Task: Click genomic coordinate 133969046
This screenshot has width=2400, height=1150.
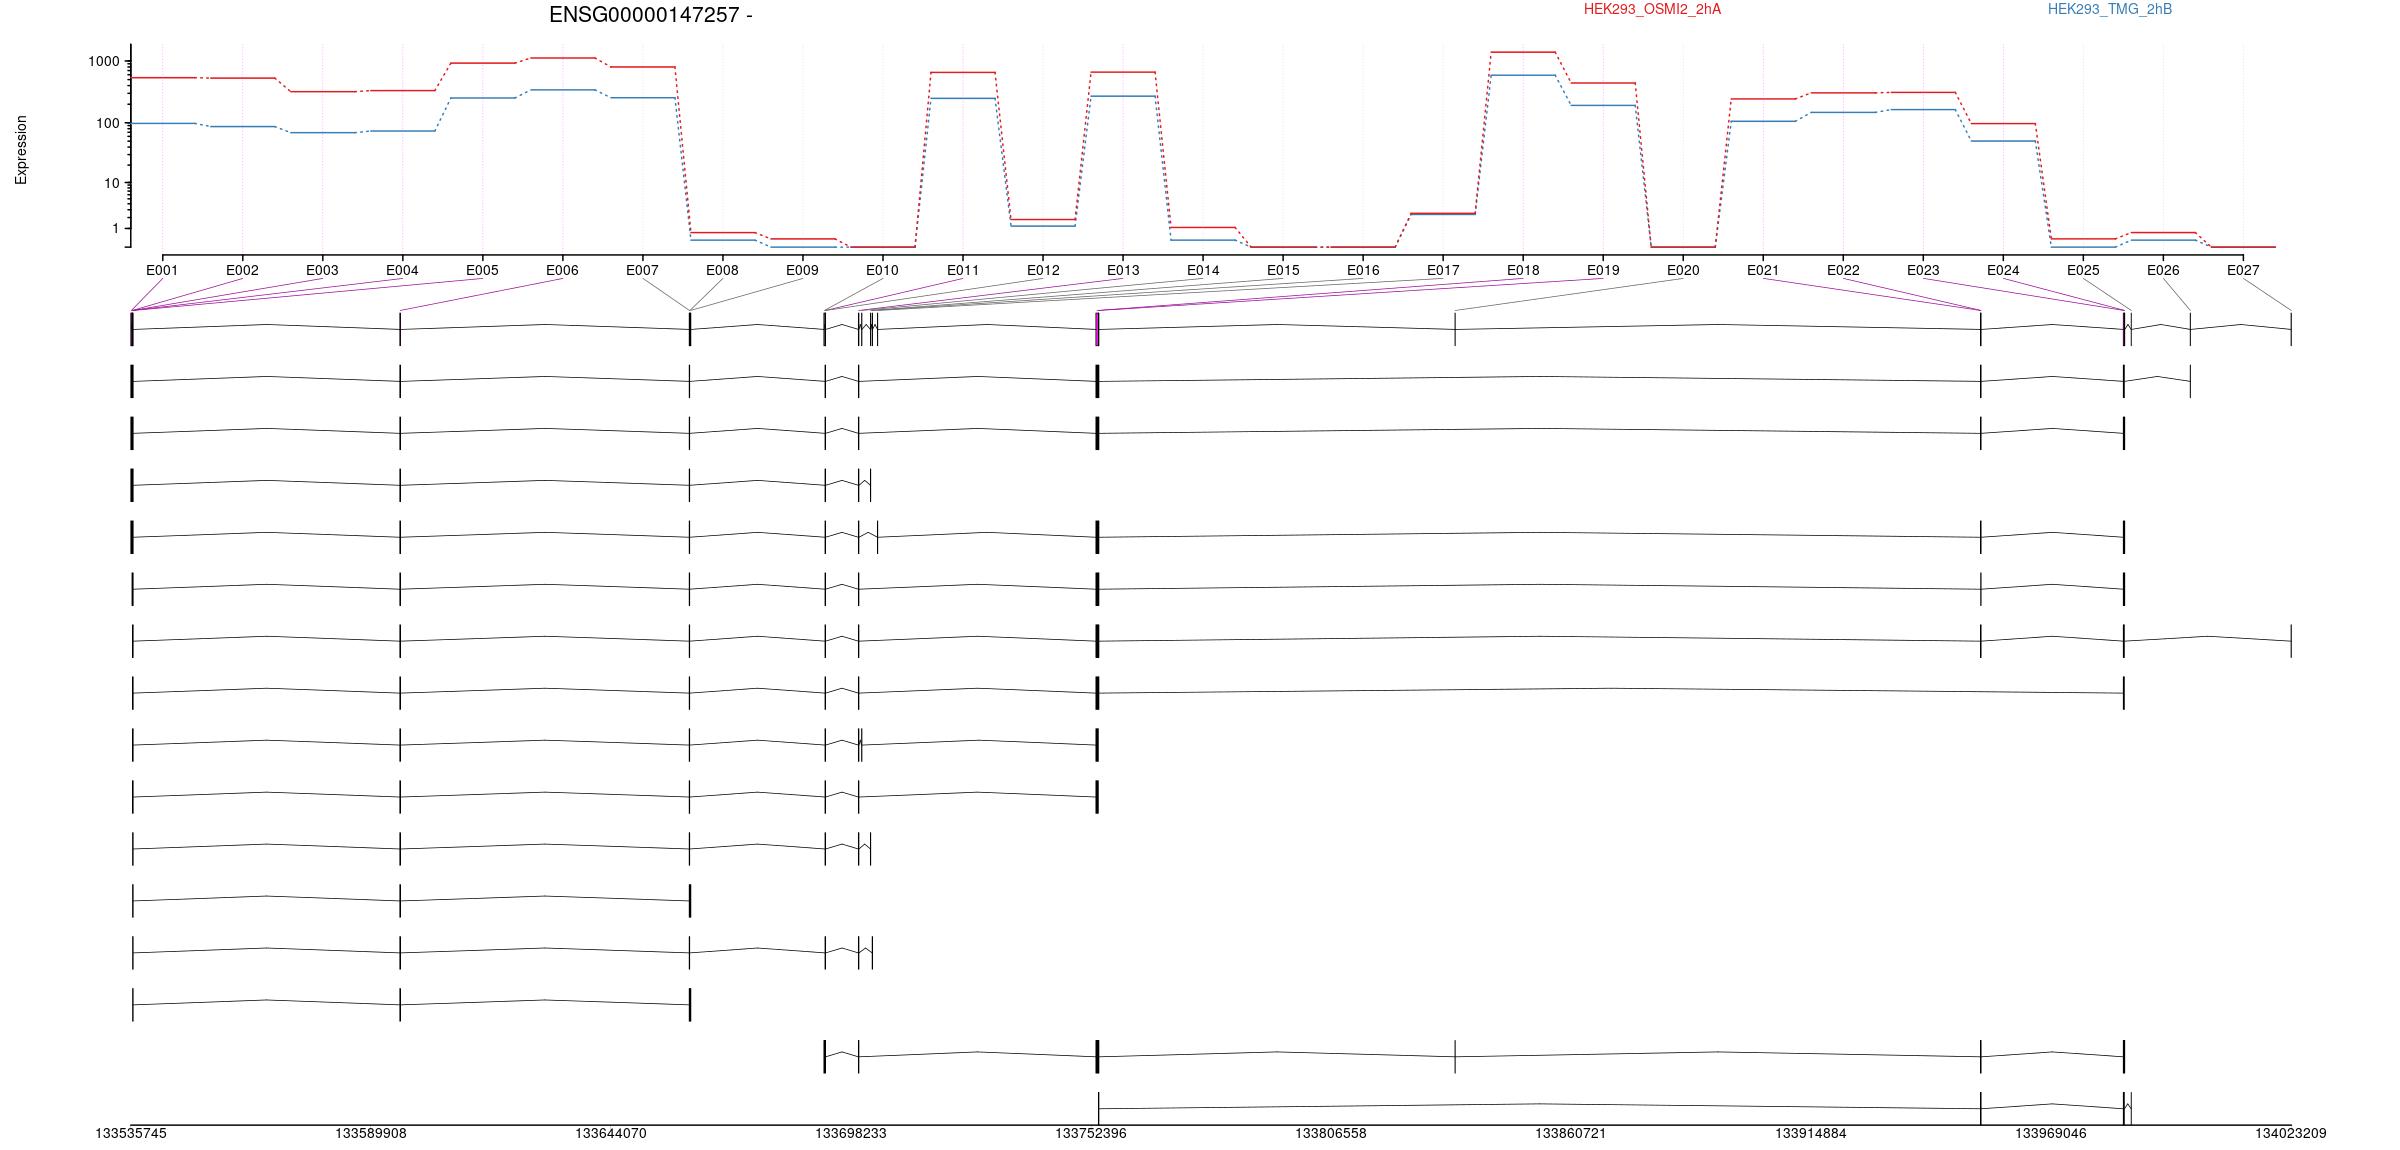Action: (x=2051, y=1133)
